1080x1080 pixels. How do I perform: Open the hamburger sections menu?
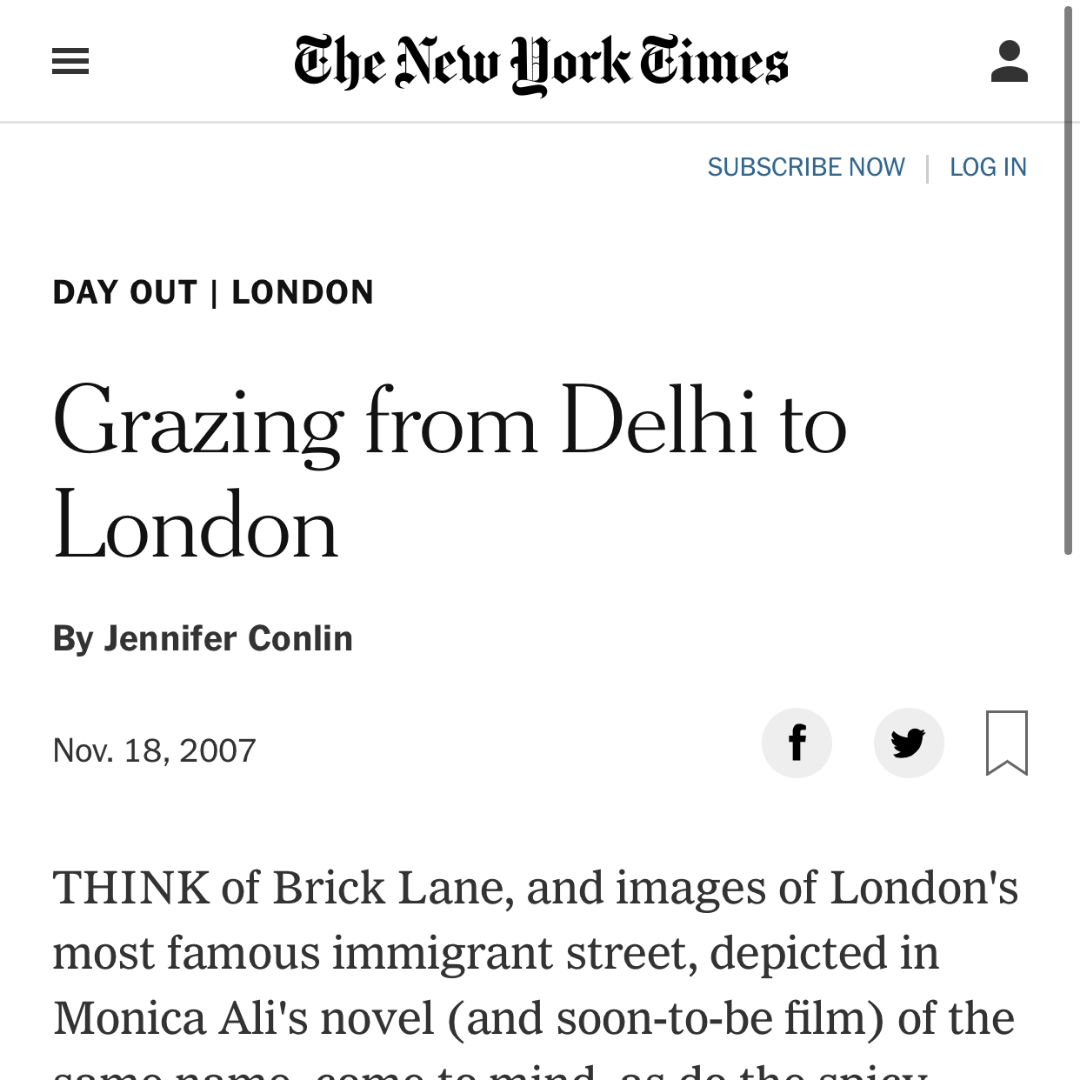click(x=70, y=61)
